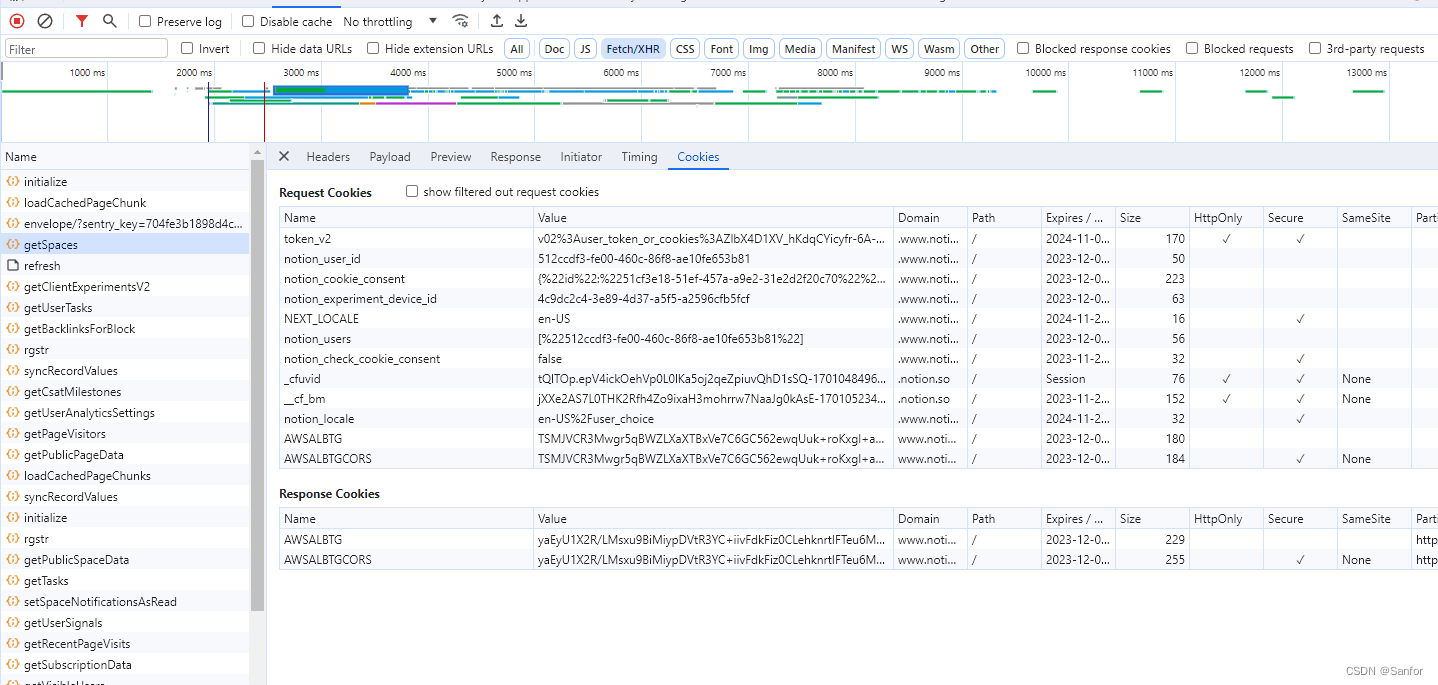Import HAR file using upload icon

(496, 20)
